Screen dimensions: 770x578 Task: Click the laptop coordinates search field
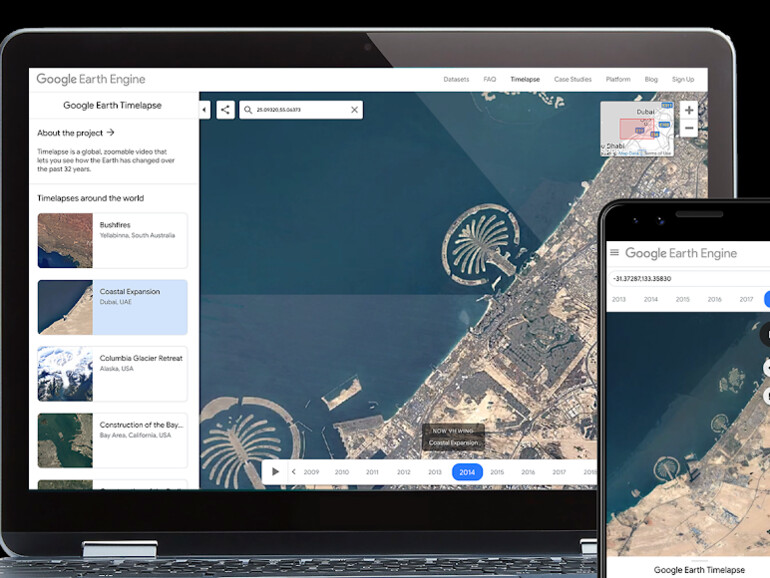click(x=301, y=110)
